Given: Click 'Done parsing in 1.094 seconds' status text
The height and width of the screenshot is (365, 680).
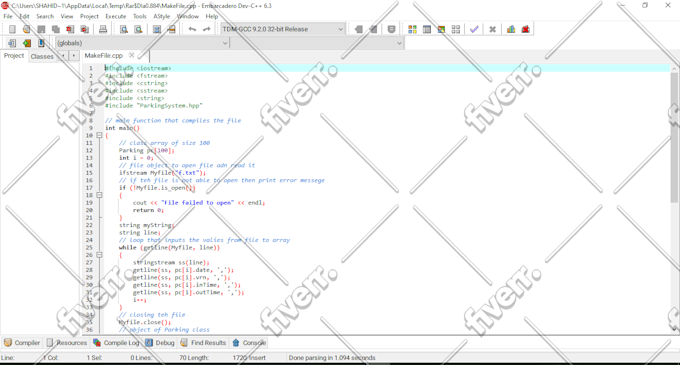Looking at the screenshot, I should point(332,358).
